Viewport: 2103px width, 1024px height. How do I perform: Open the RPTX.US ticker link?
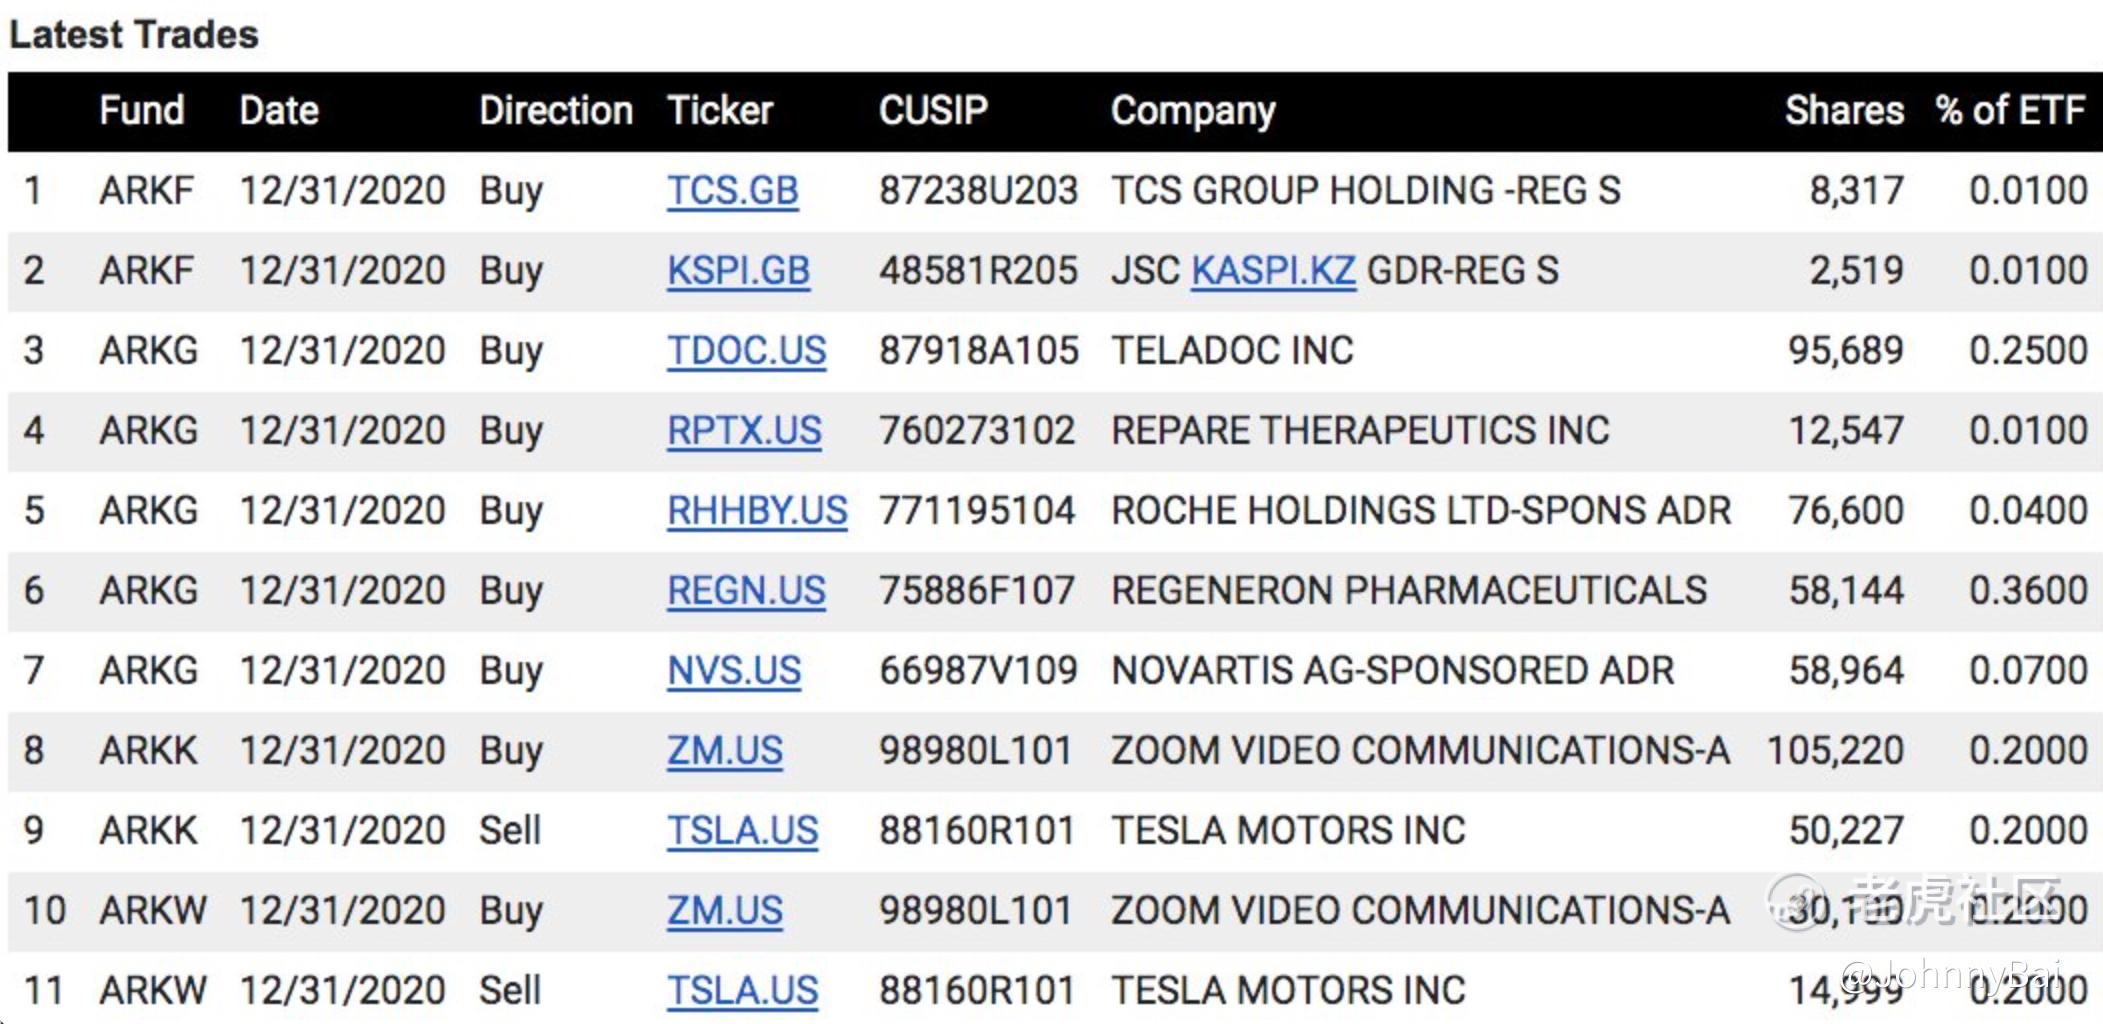(744, 430)
